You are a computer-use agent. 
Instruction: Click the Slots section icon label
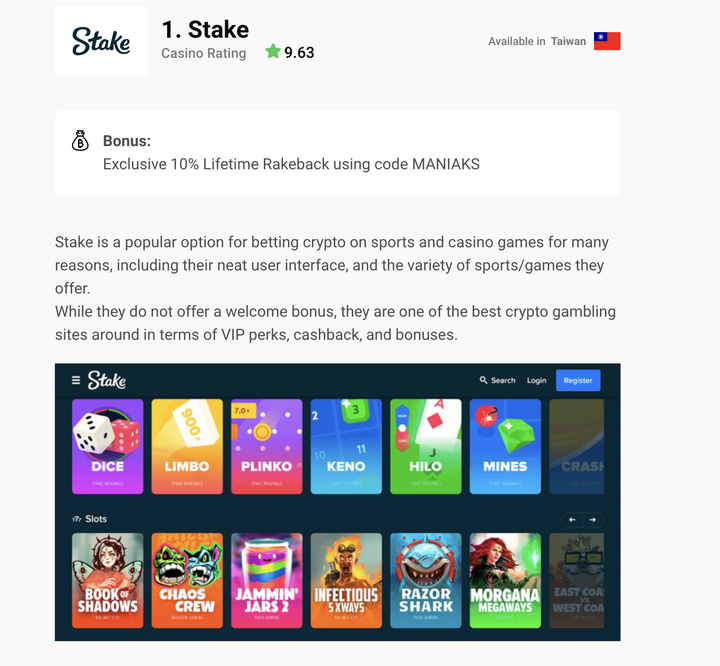coord(90,519)
